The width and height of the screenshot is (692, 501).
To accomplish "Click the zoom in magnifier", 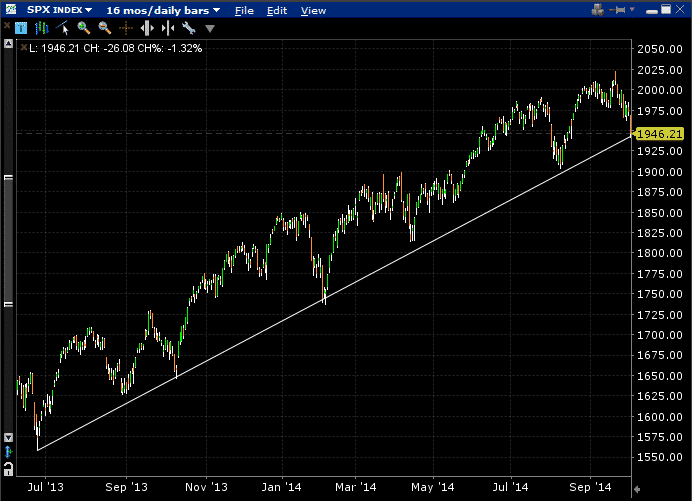I will tap(83, 28).
